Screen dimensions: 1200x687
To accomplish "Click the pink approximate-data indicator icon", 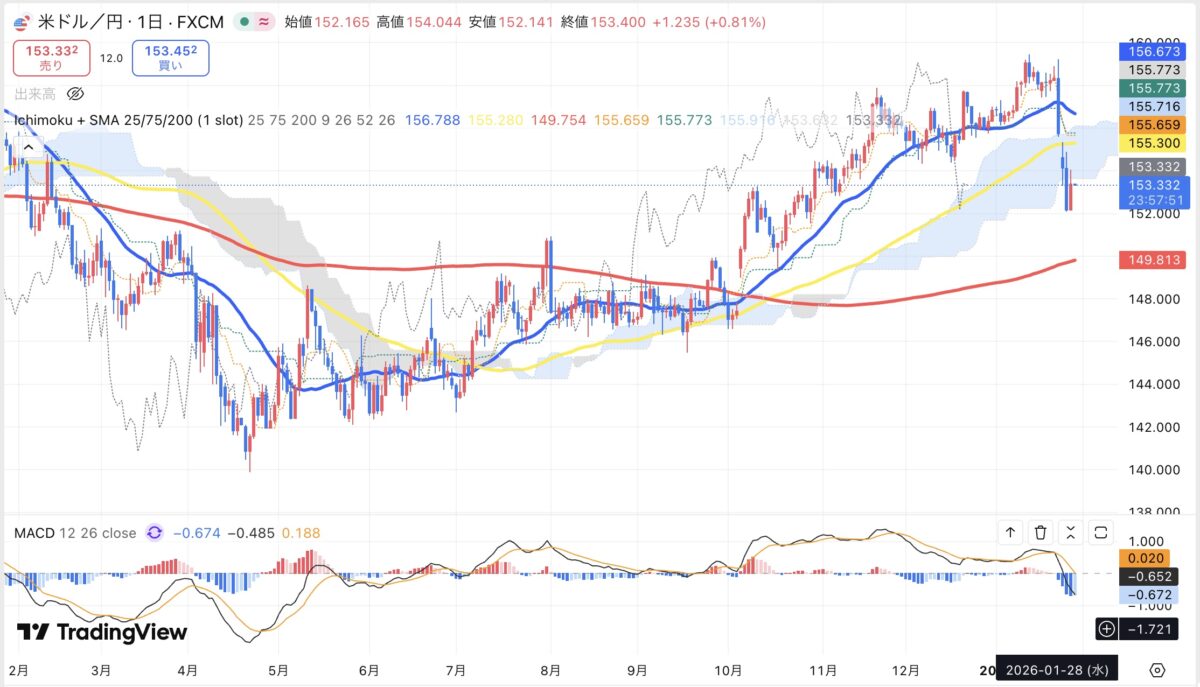I will click(265, 22).
